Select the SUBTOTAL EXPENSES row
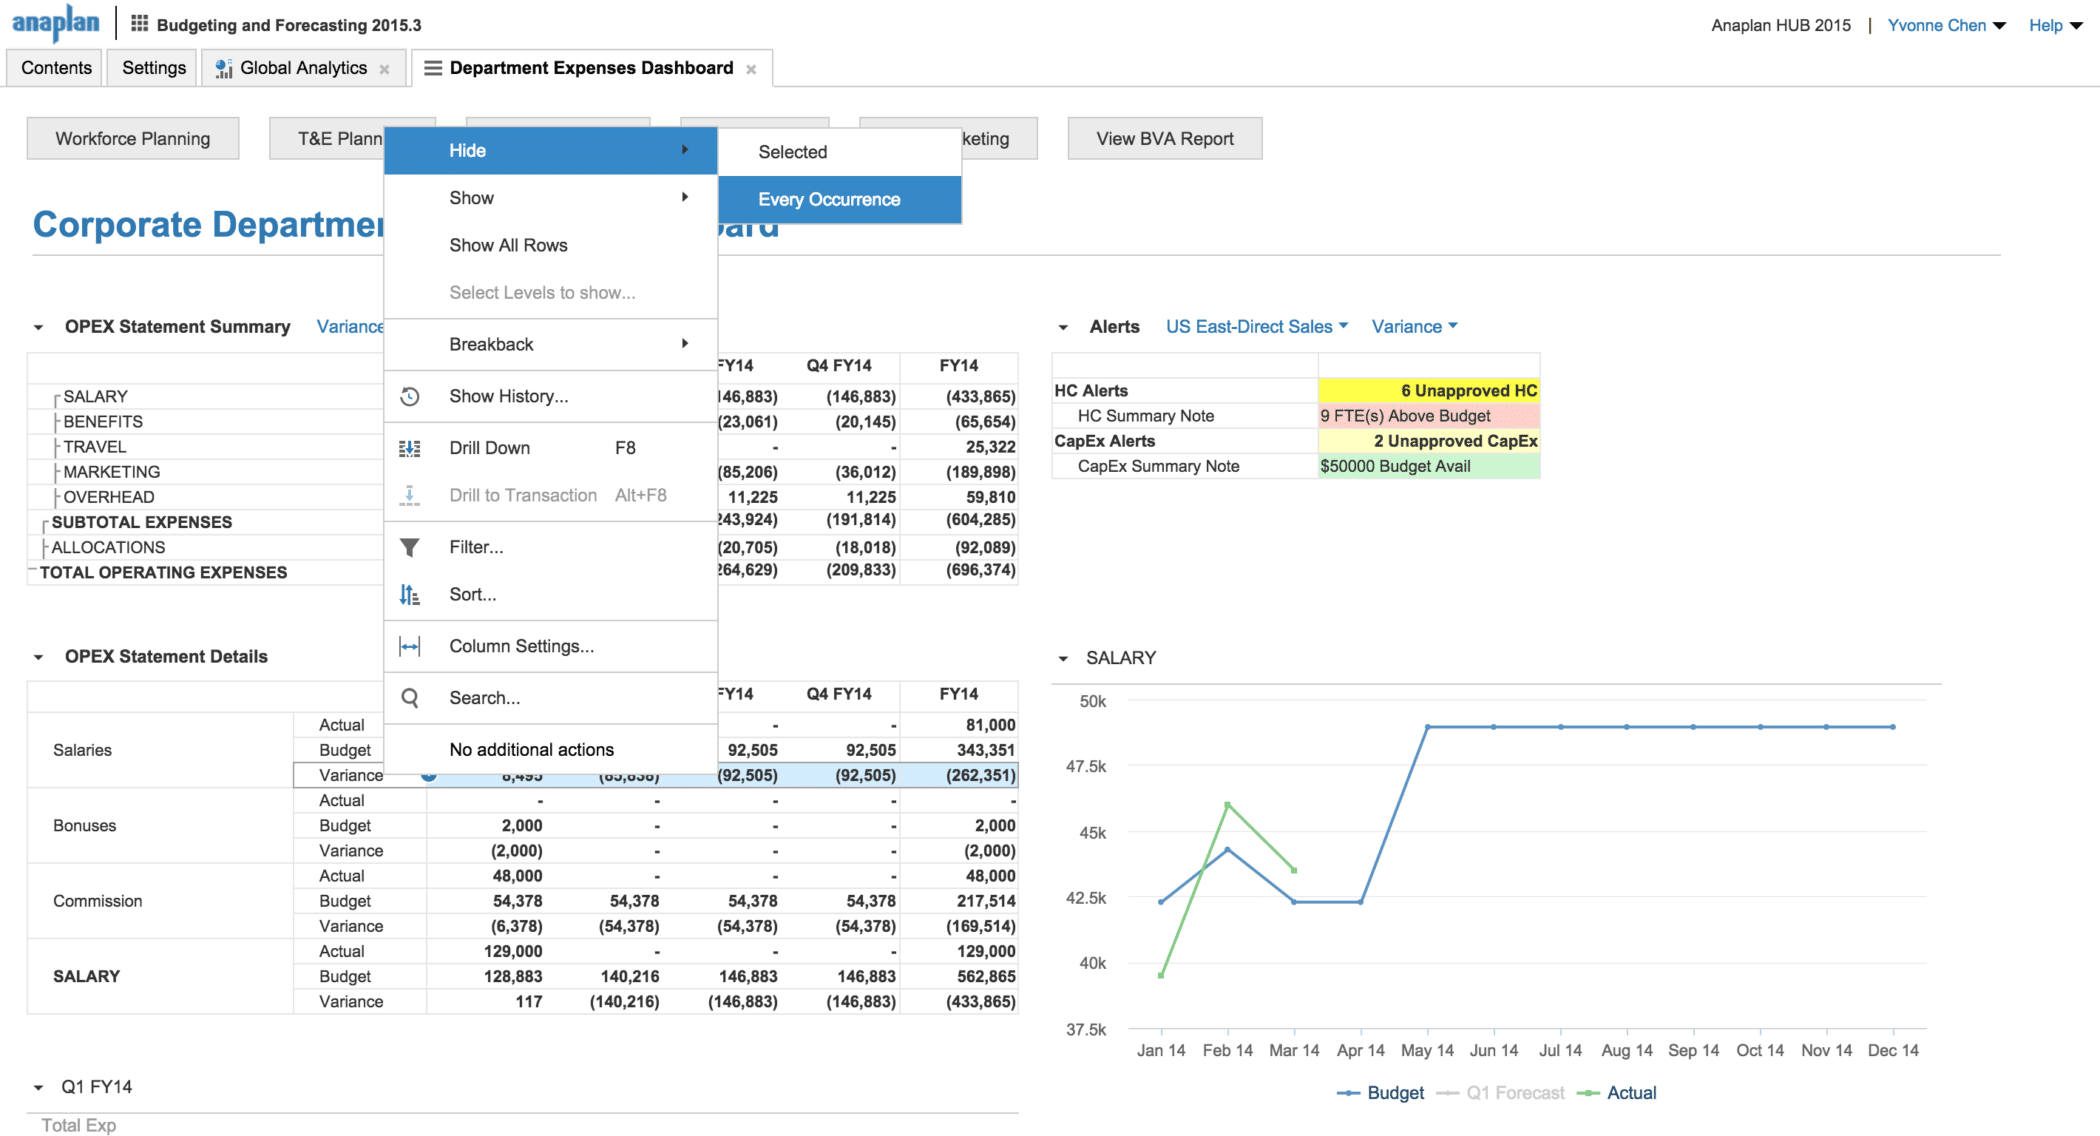The height and width of the screenshot is (1136, 2100). point(142,522)
